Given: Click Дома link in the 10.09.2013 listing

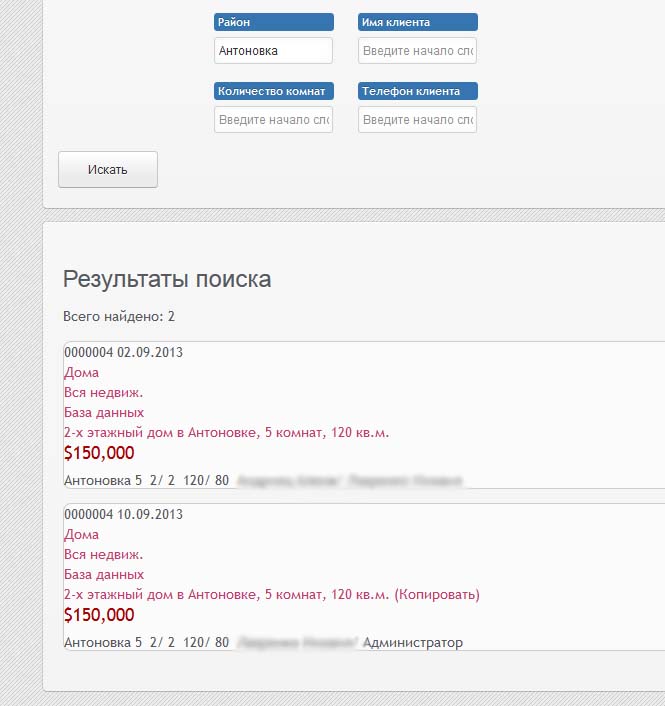Looking at the screenshot, I should 81,535.
